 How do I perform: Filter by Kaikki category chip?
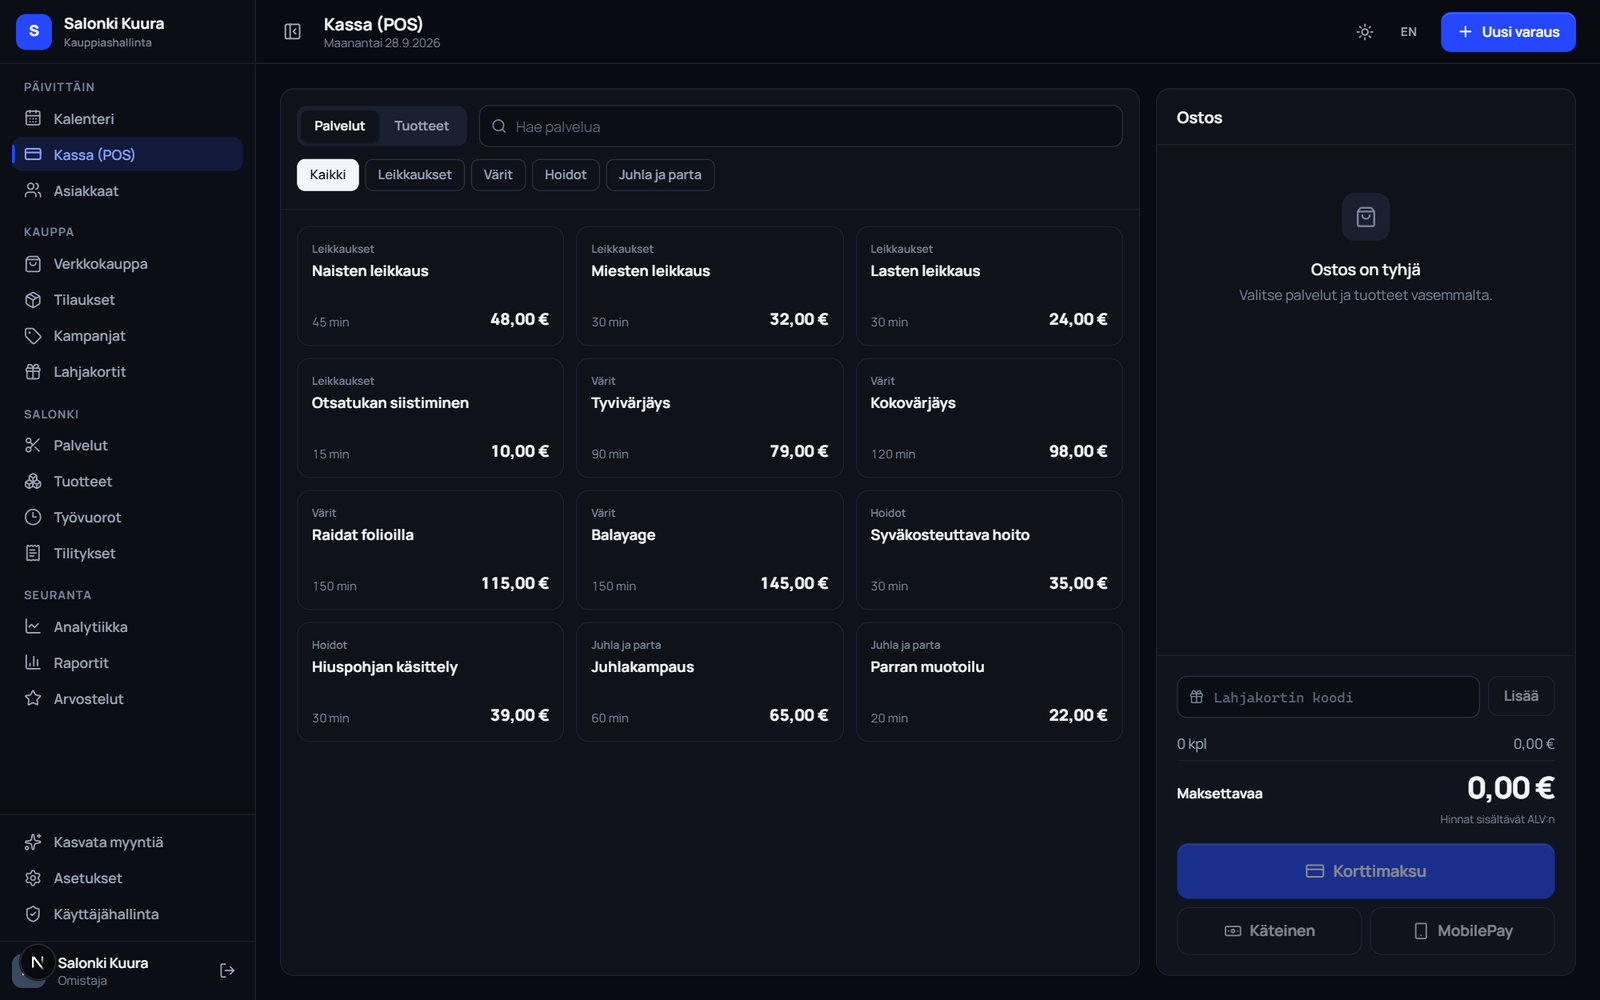point(328,175)
